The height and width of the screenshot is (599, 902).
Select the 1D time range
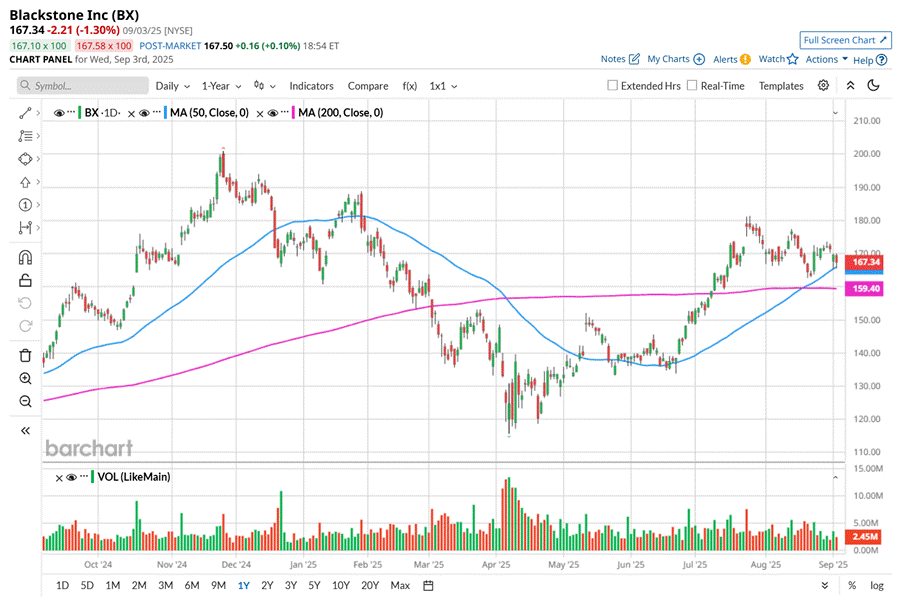click(x=62, y=585)
